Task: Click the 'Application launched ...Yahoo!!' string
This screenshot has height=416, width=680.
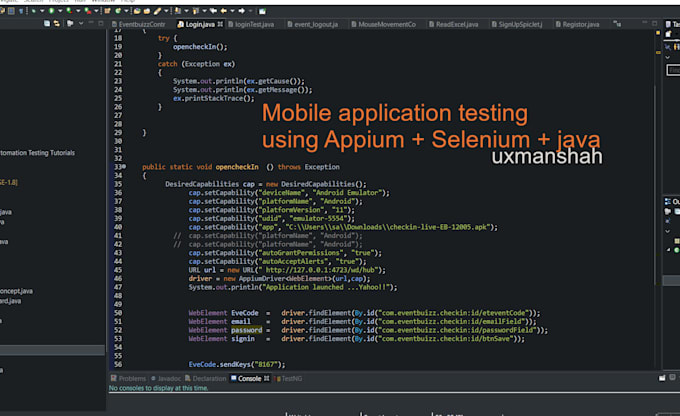Action: coord(327,287)
